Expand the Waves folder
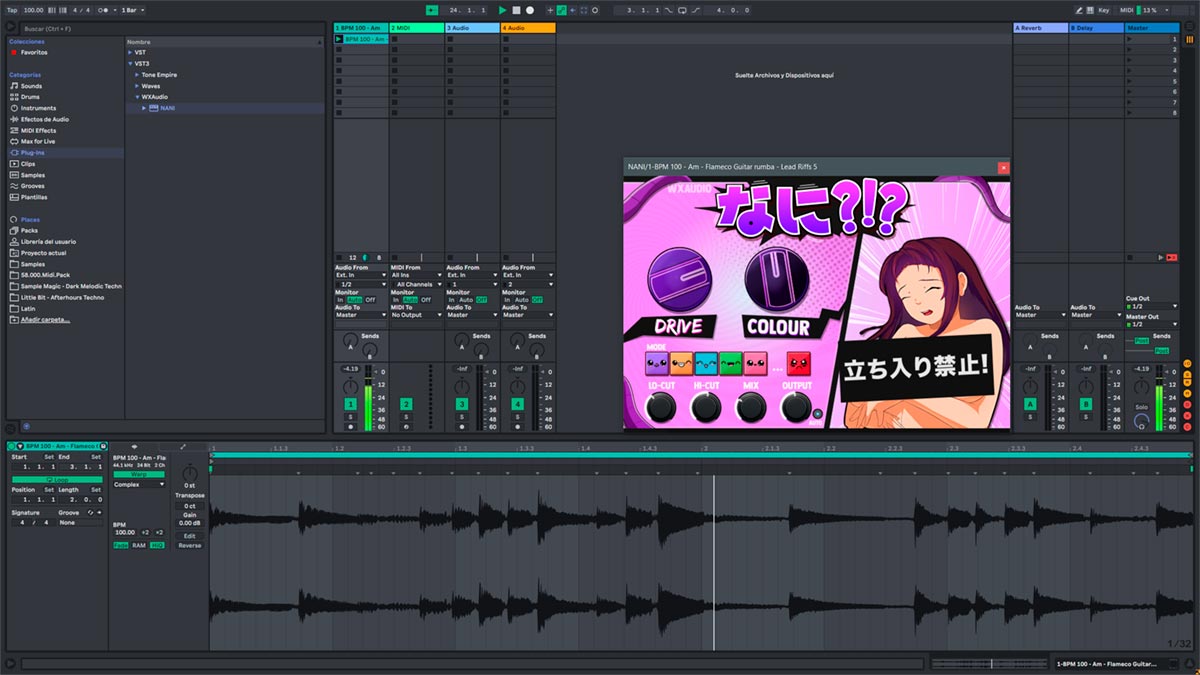Screen dimensions: 1200x675 (137, 86)
